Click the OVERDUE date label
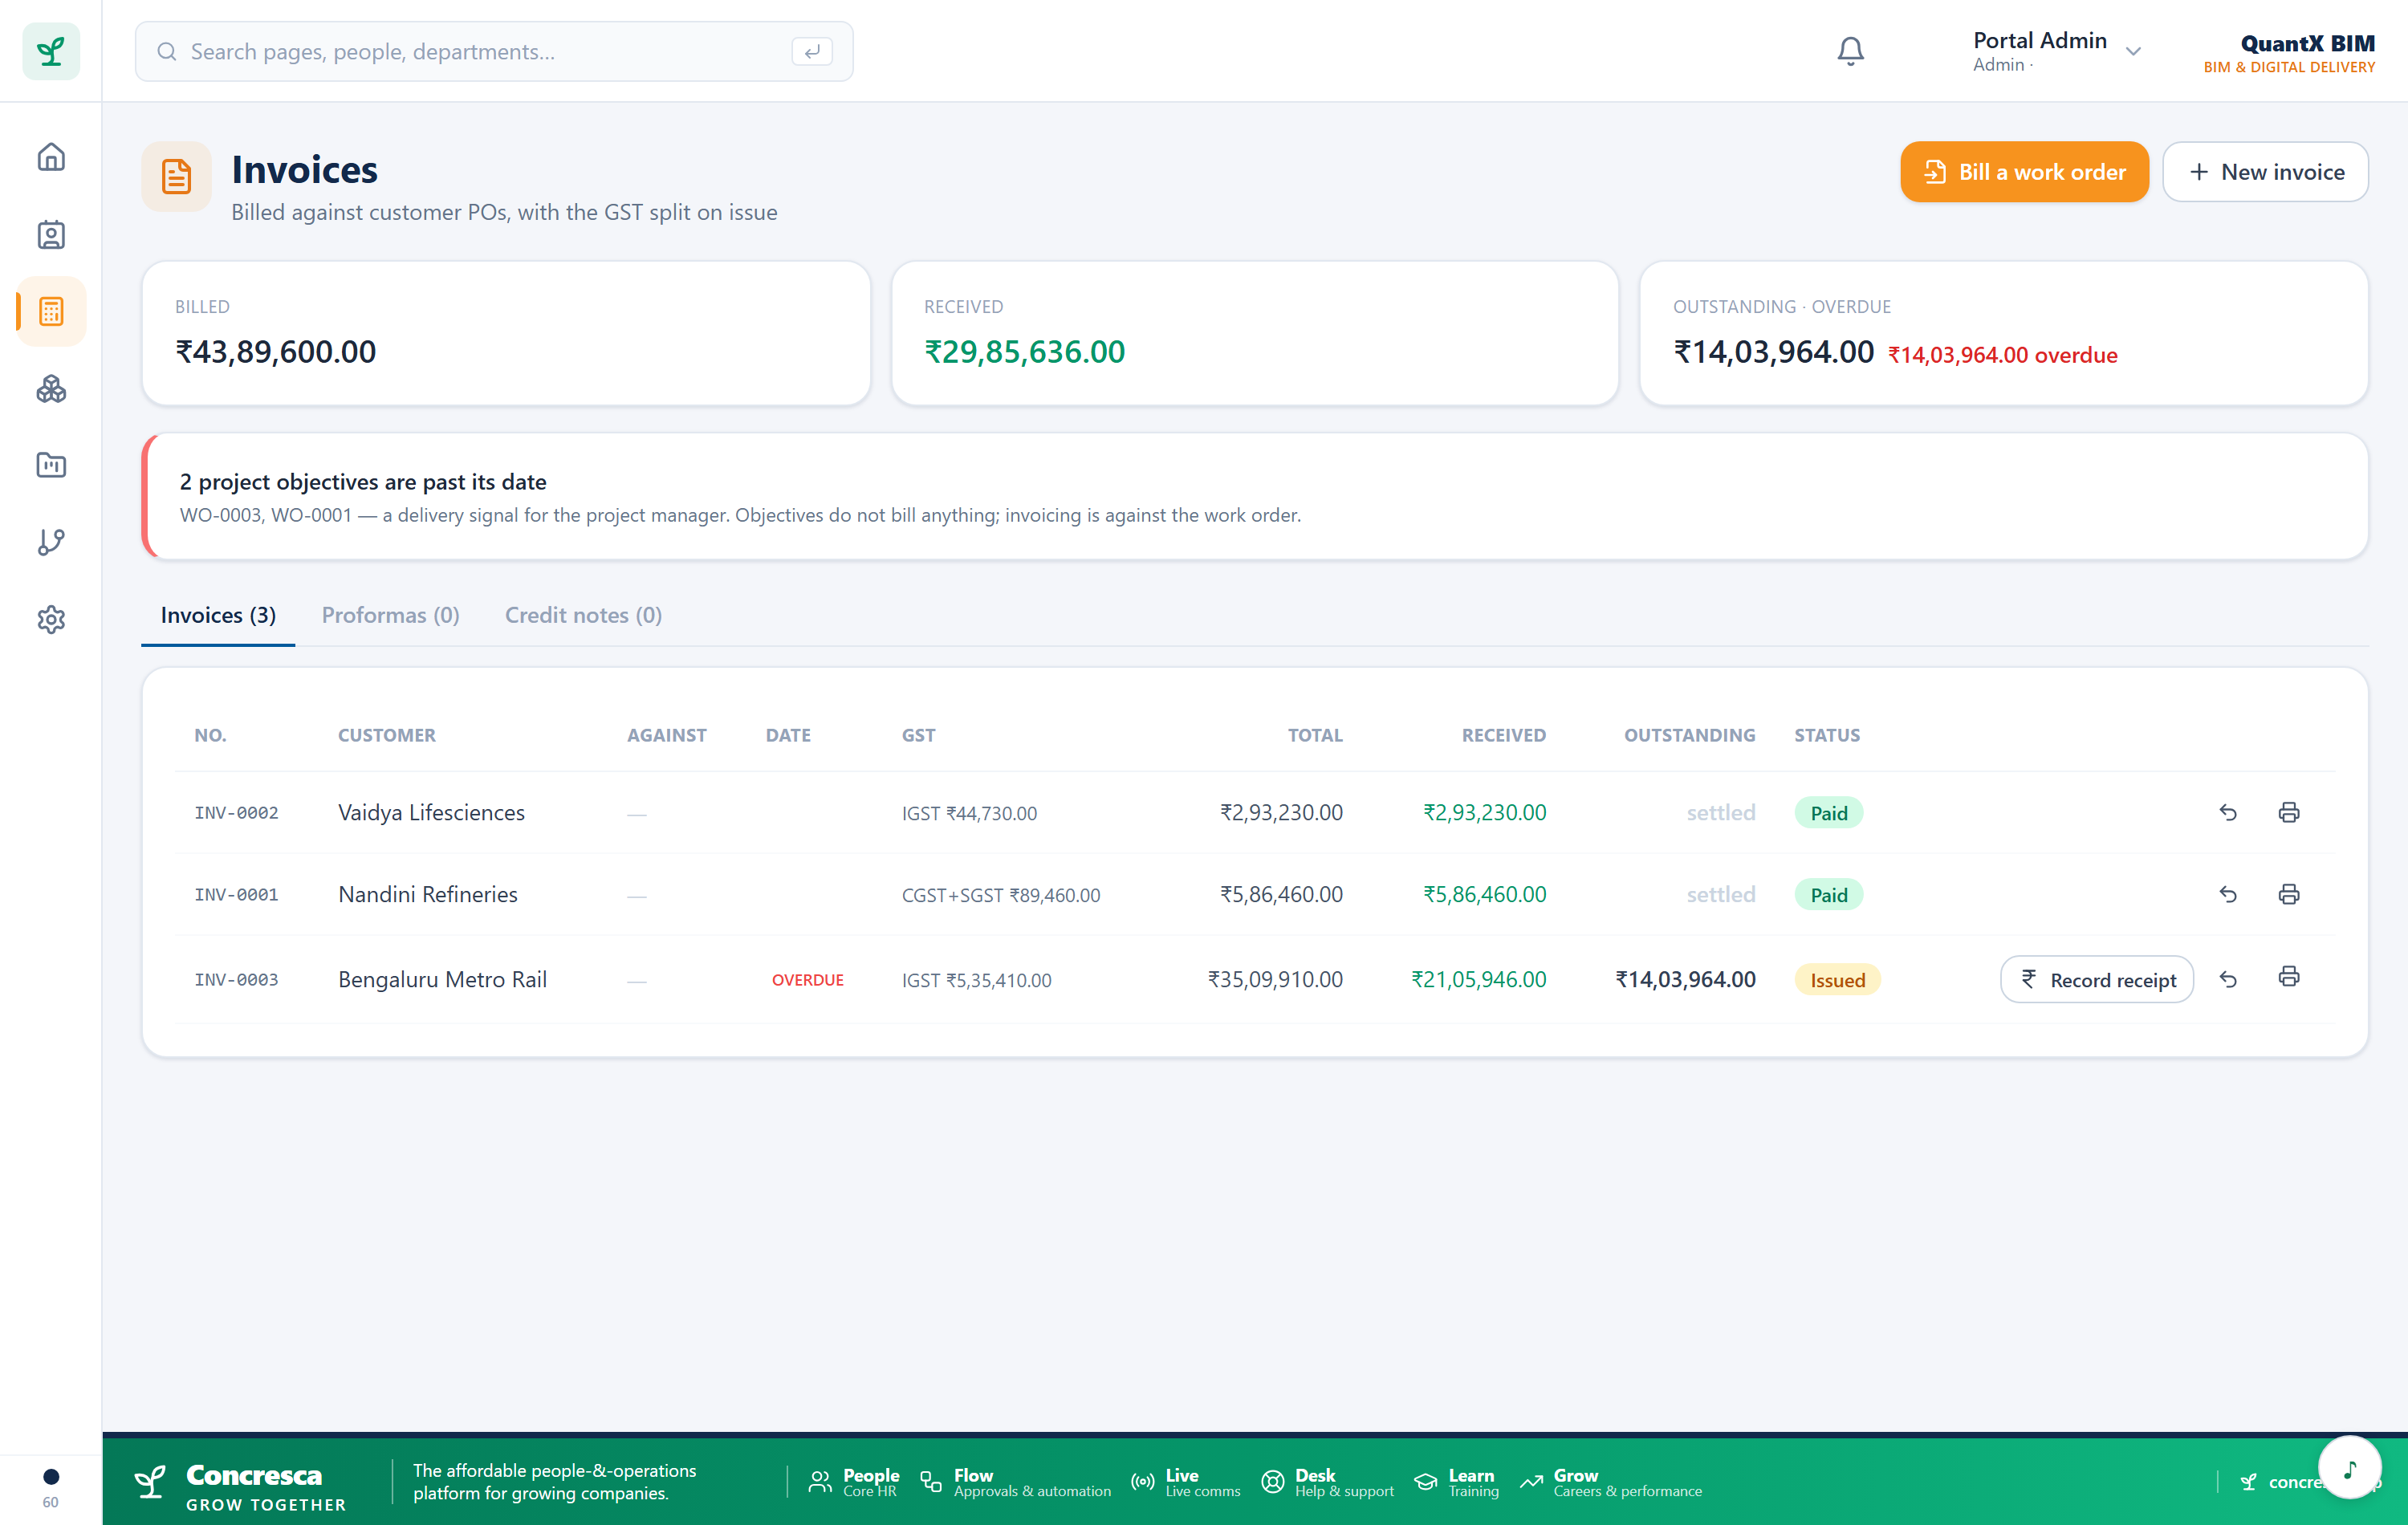The image size is (2408, 1525). 807,980
